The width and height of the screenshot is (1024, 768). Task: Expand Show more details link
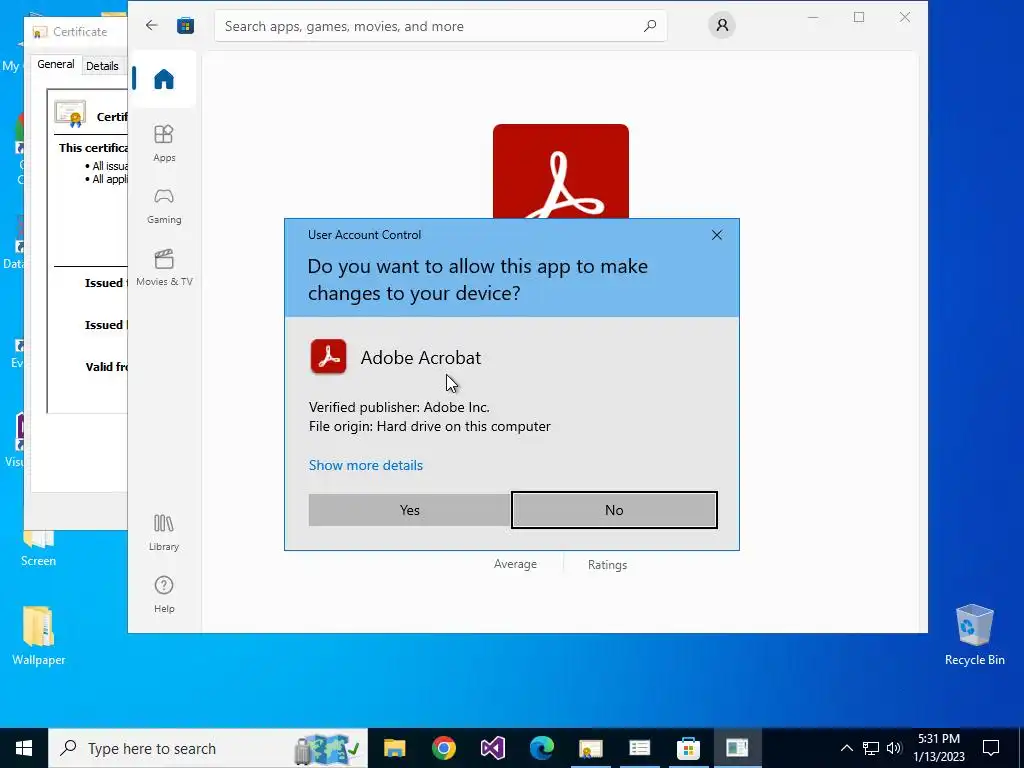click(366, 465)
